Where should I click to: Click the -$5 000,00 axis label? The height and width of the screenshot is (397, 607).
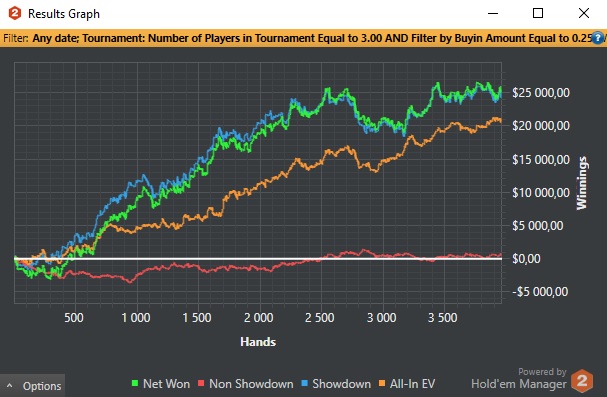click(540, 292)
